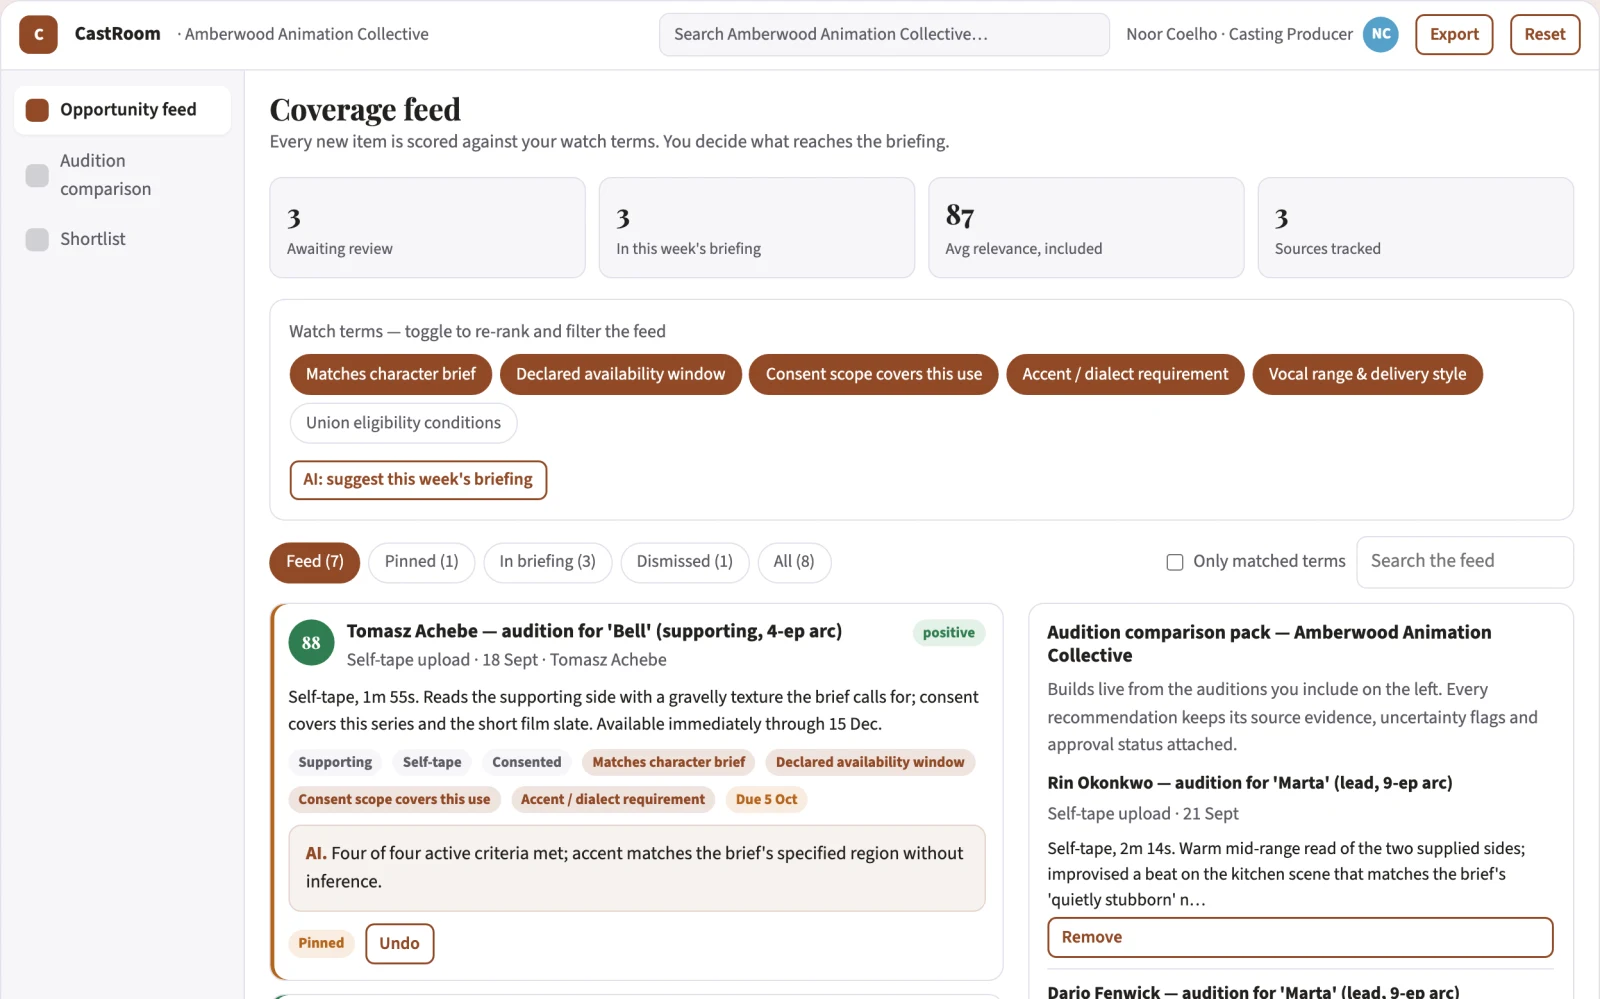Toggle the Consent scope covers this use watch term

874,374
